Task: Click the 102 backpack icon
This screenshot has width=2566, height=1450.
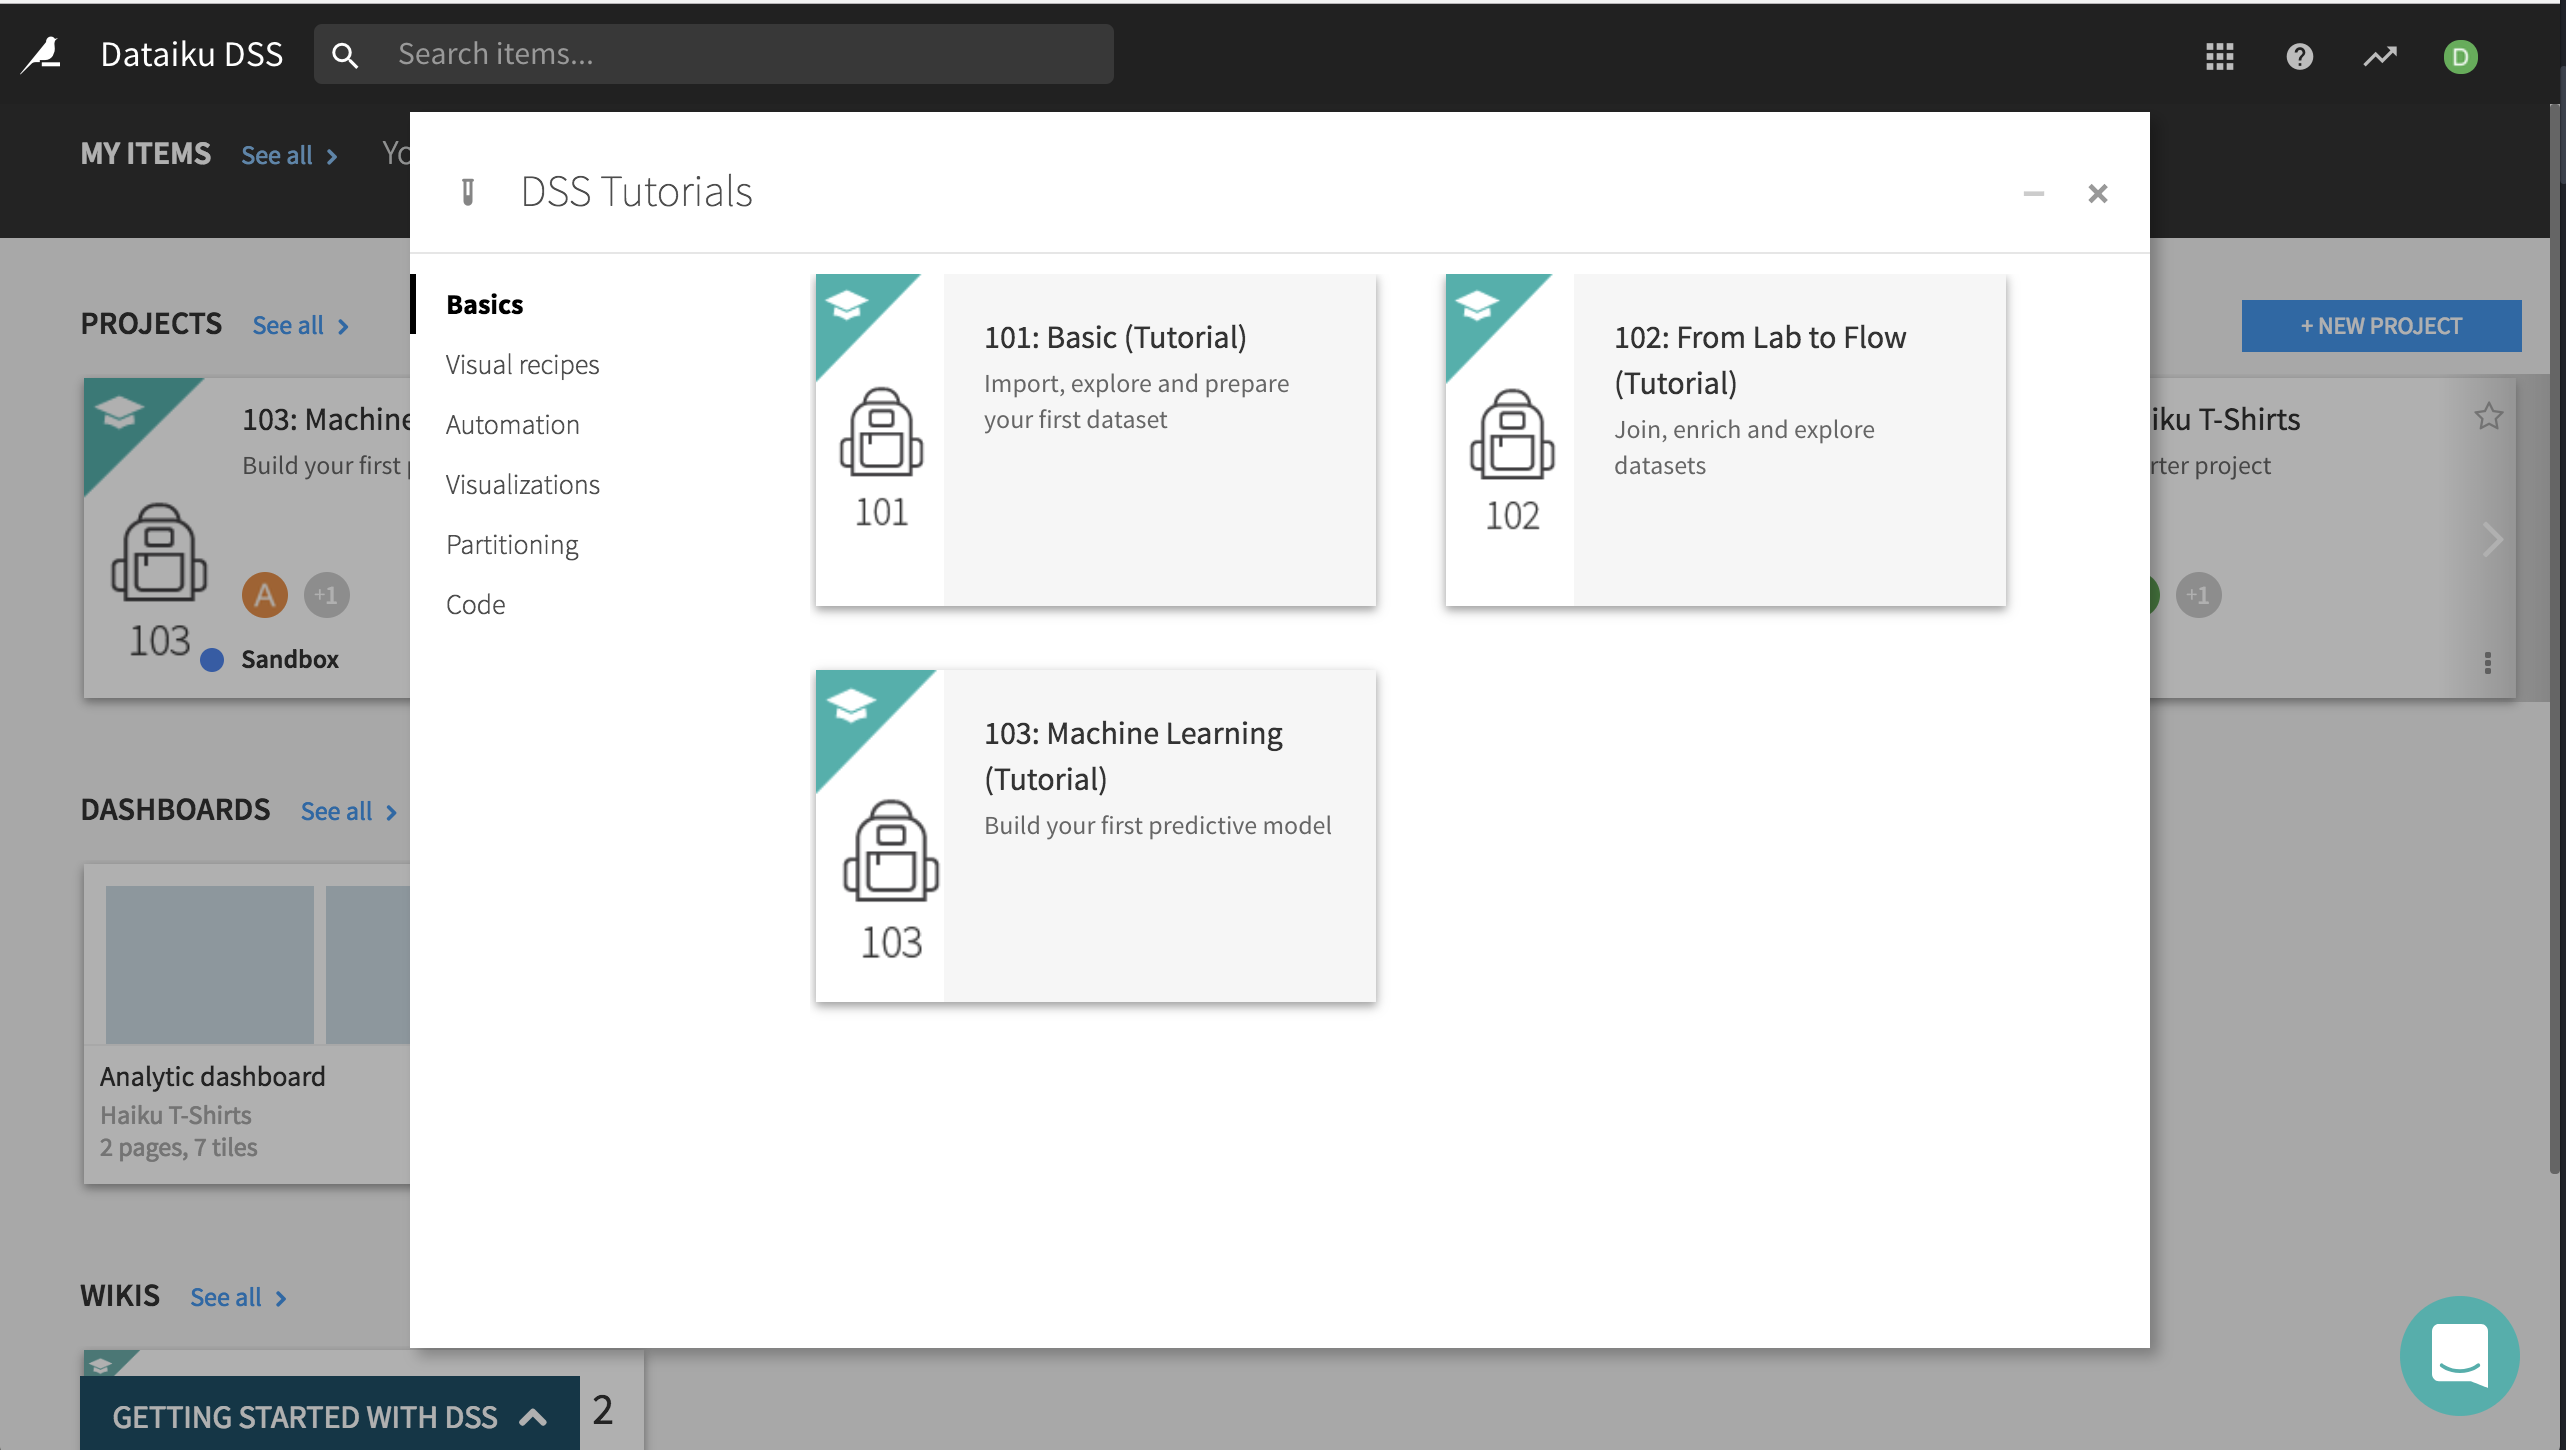Action: (x=1512, y=434)
